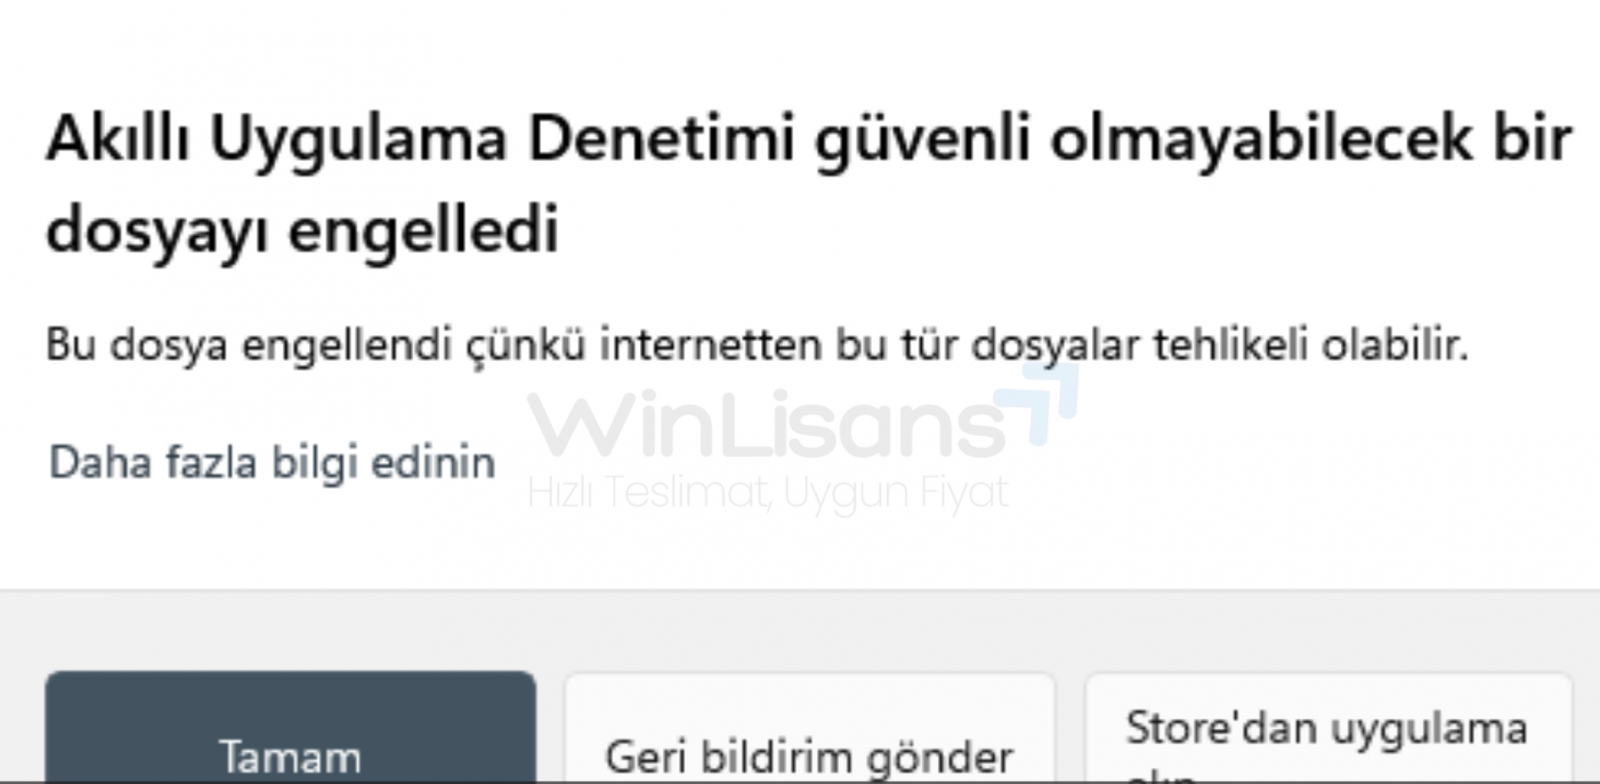Click the WinLisans arrow logo icon
1600x784 pixels.
1038,401
